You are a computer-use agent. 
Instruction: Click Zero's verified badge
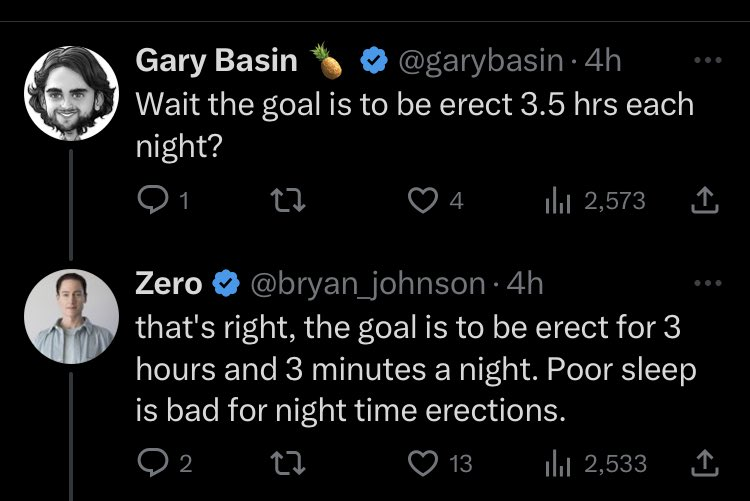pyautogui.click(x=226, y=285)
